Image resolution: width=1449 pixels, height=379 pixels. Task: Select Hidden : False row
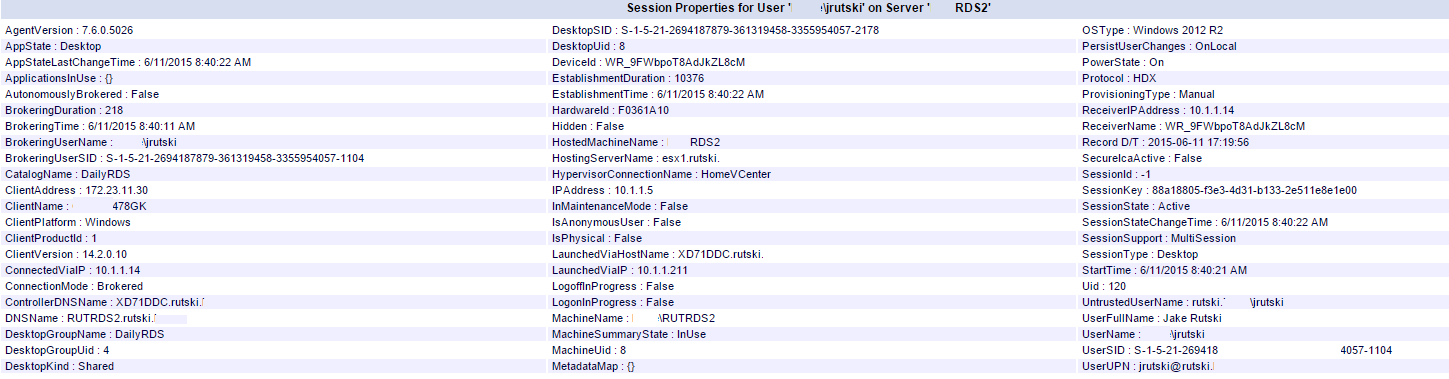[588, 126]
